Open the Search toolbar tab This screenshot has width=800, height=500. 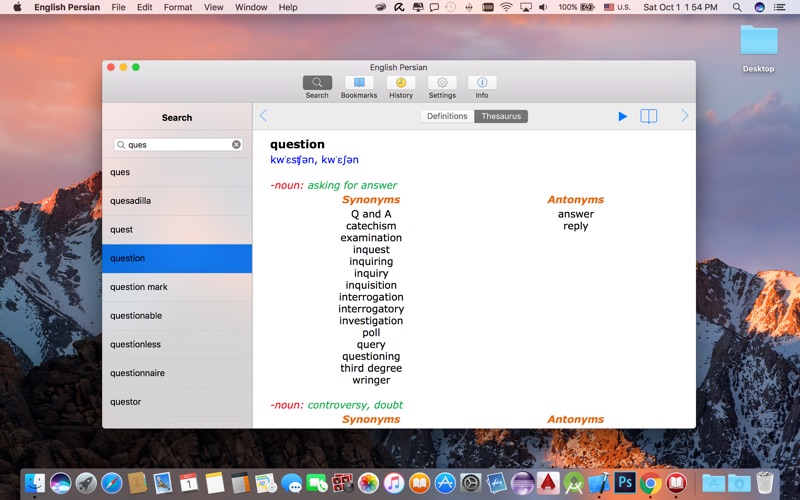[x=317, y=87]
